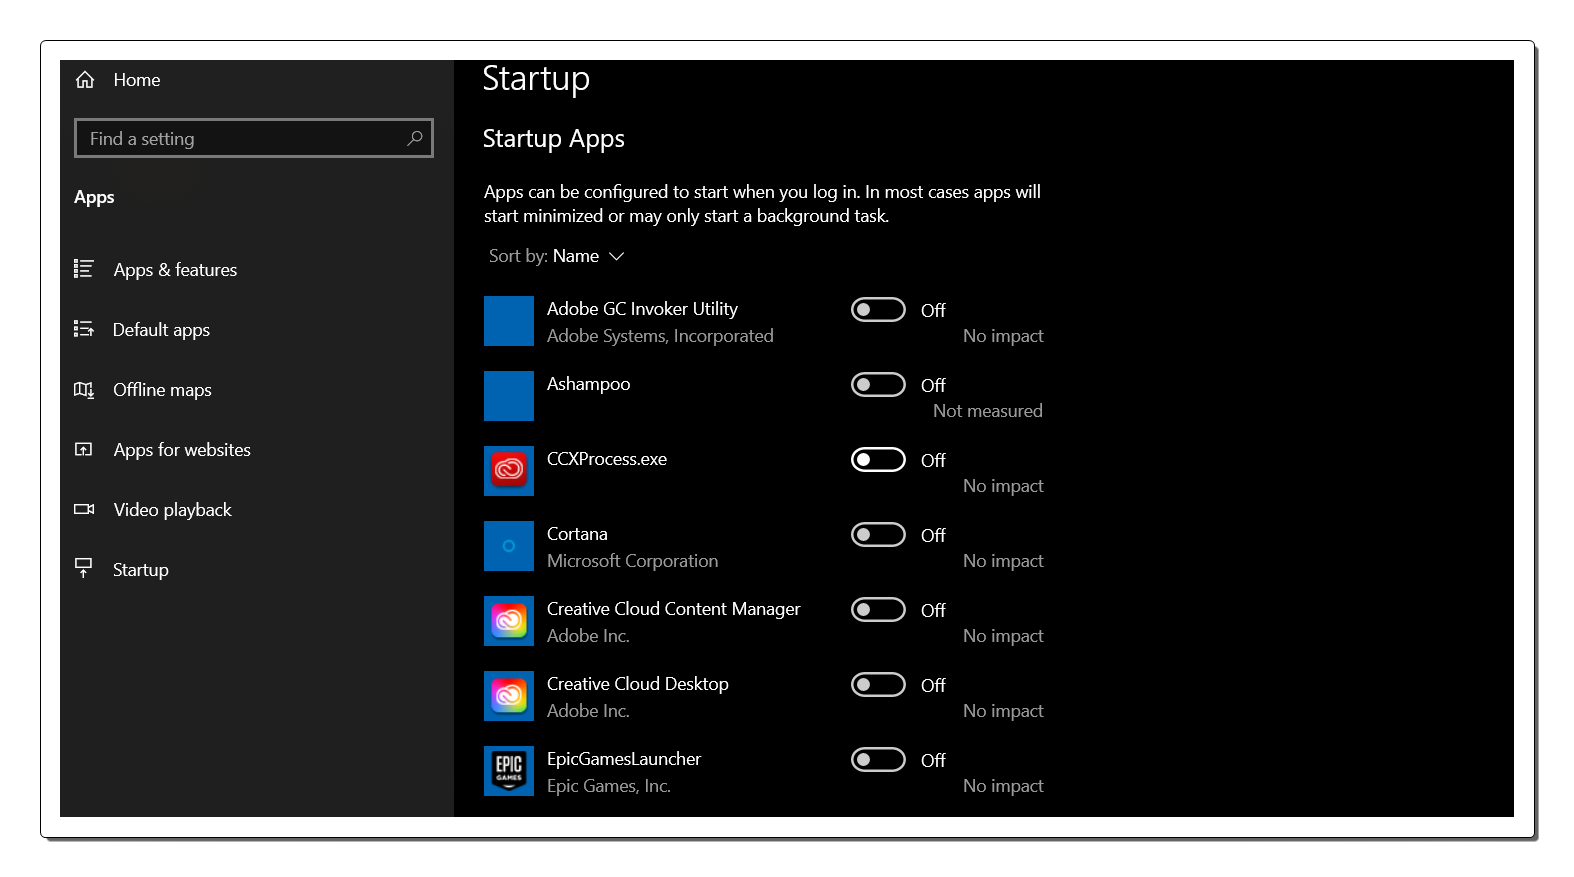Click the magnifier icon in the search box
The image size is (1574, 877).
point(414,138)
